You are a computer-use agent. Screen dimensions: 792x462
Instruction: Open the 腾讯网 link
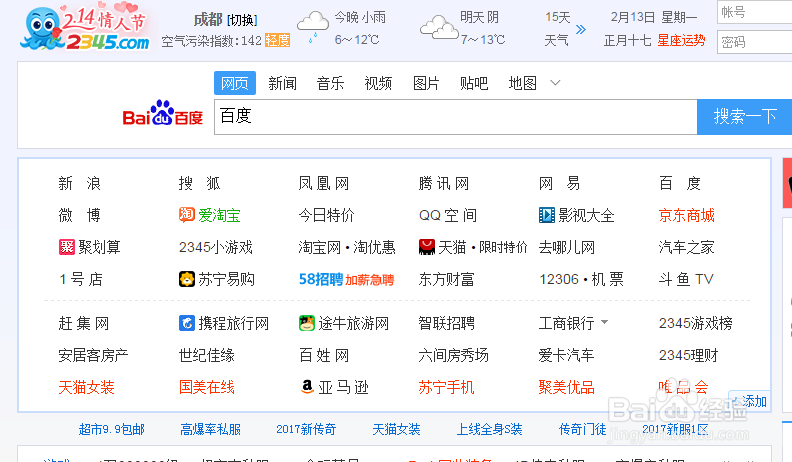tap(444, 183)
